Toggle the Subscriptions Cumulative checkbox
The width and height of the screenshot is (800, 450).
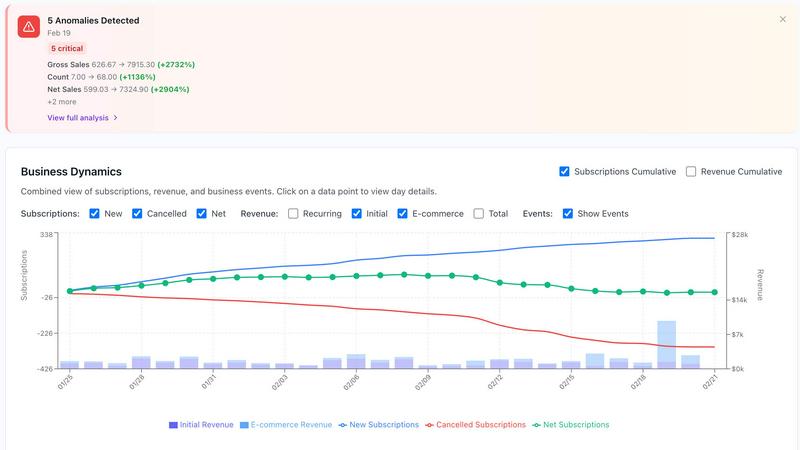565,171
